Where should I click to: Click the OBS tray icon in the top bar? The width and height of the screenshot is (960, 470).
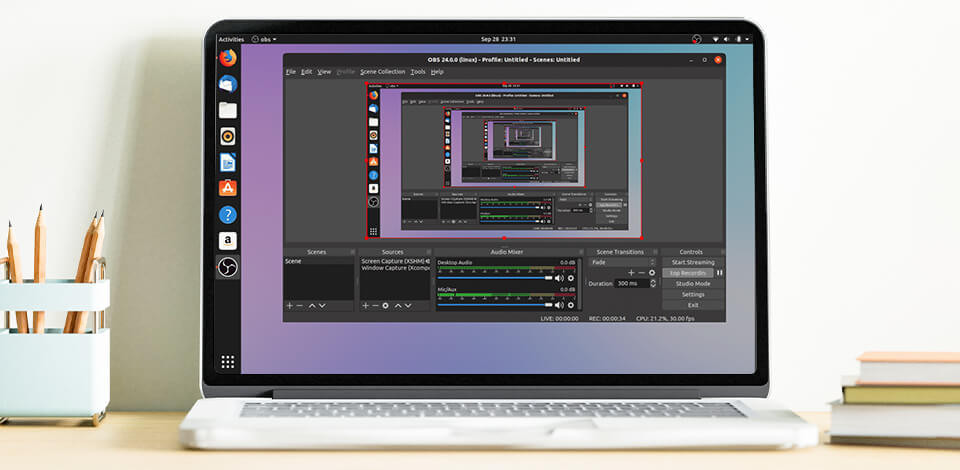coord(696,39)
